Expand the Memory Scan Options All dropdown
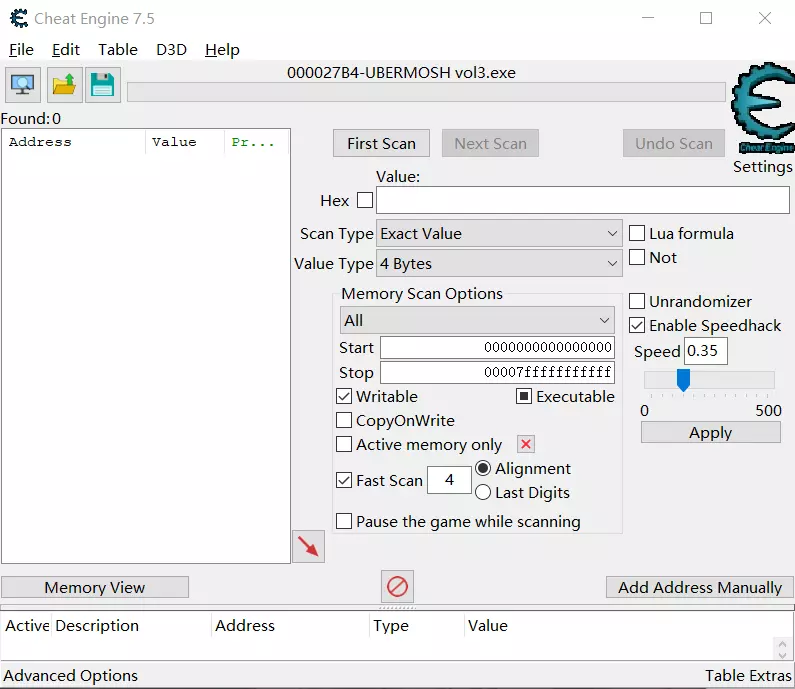This screenshot has height=689, width=795. (477, 320)
